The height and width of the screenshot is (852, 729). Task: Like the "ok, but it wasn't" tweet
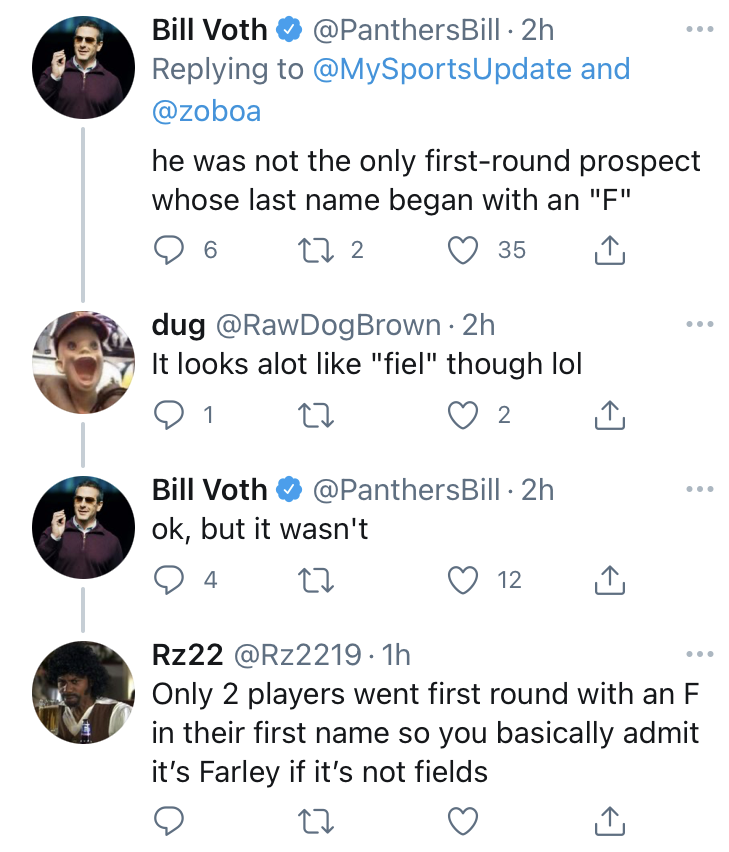point(463,580)
